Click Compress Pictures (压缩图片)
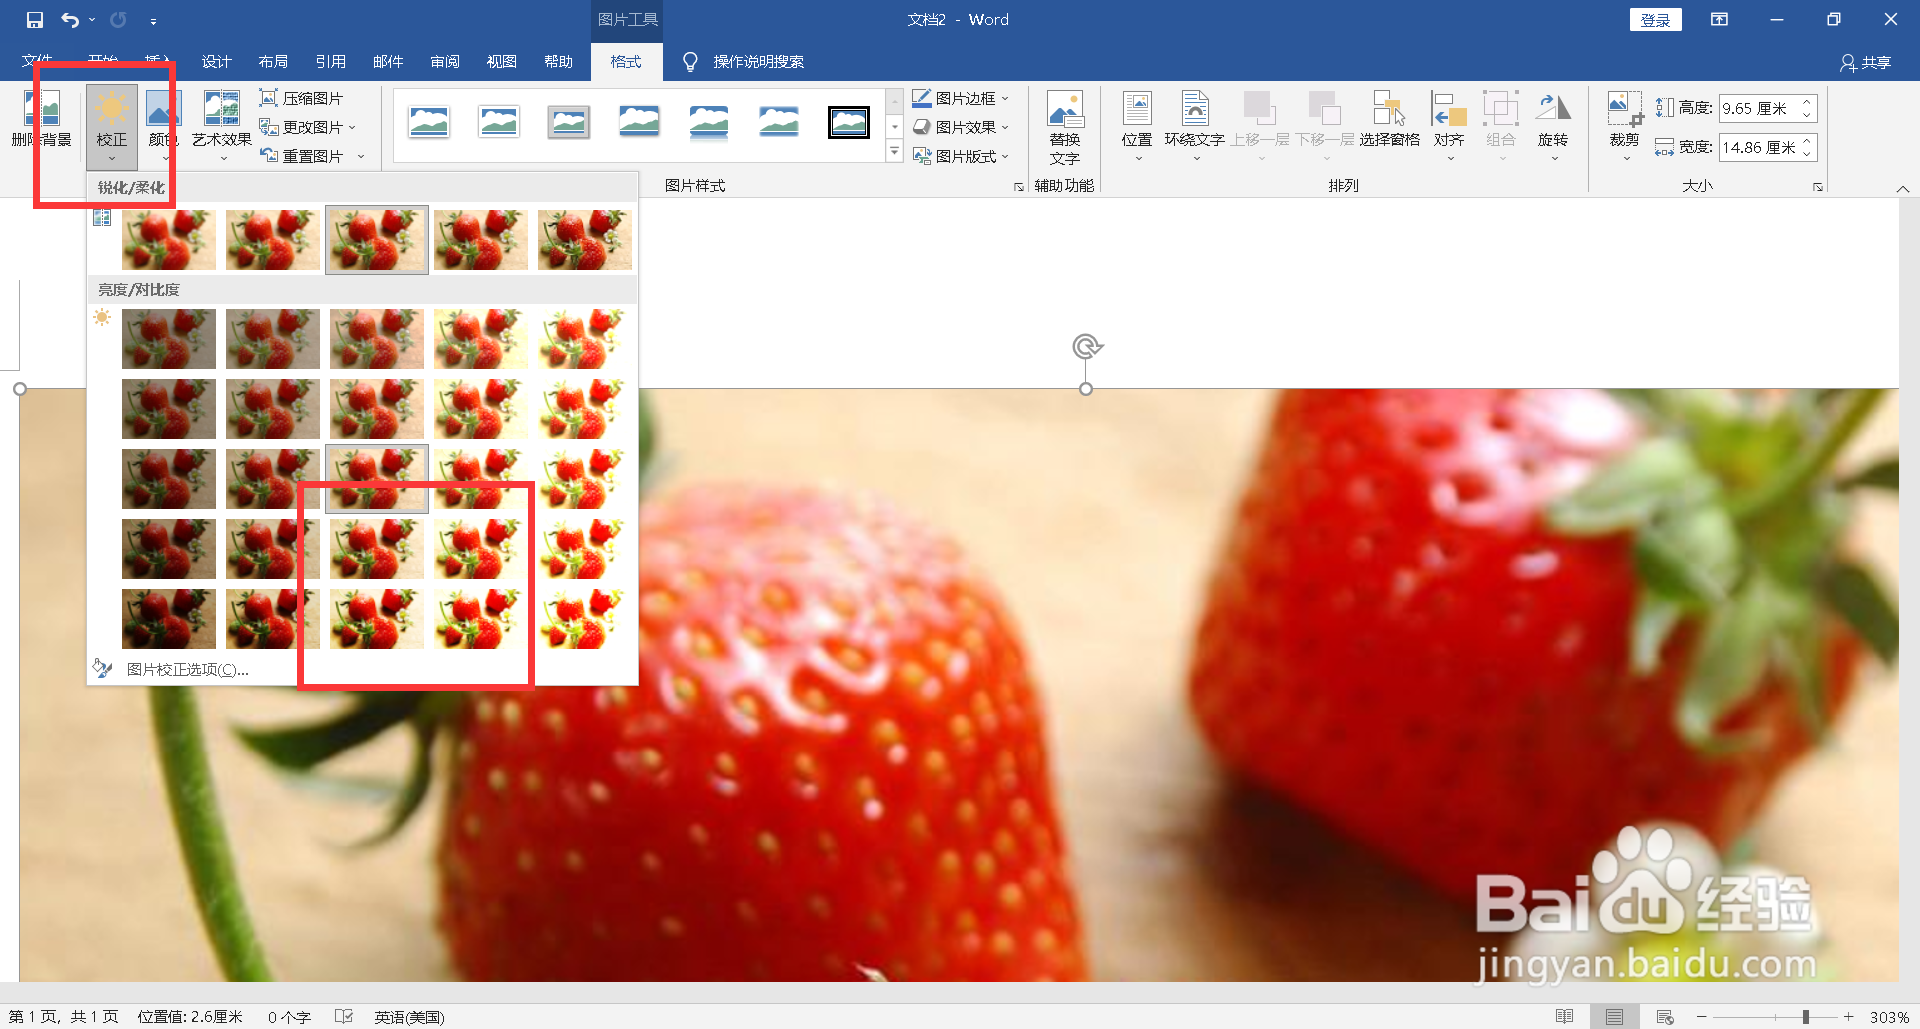The width and height of the screenshot is (1920, 1029). coord(301,98)
